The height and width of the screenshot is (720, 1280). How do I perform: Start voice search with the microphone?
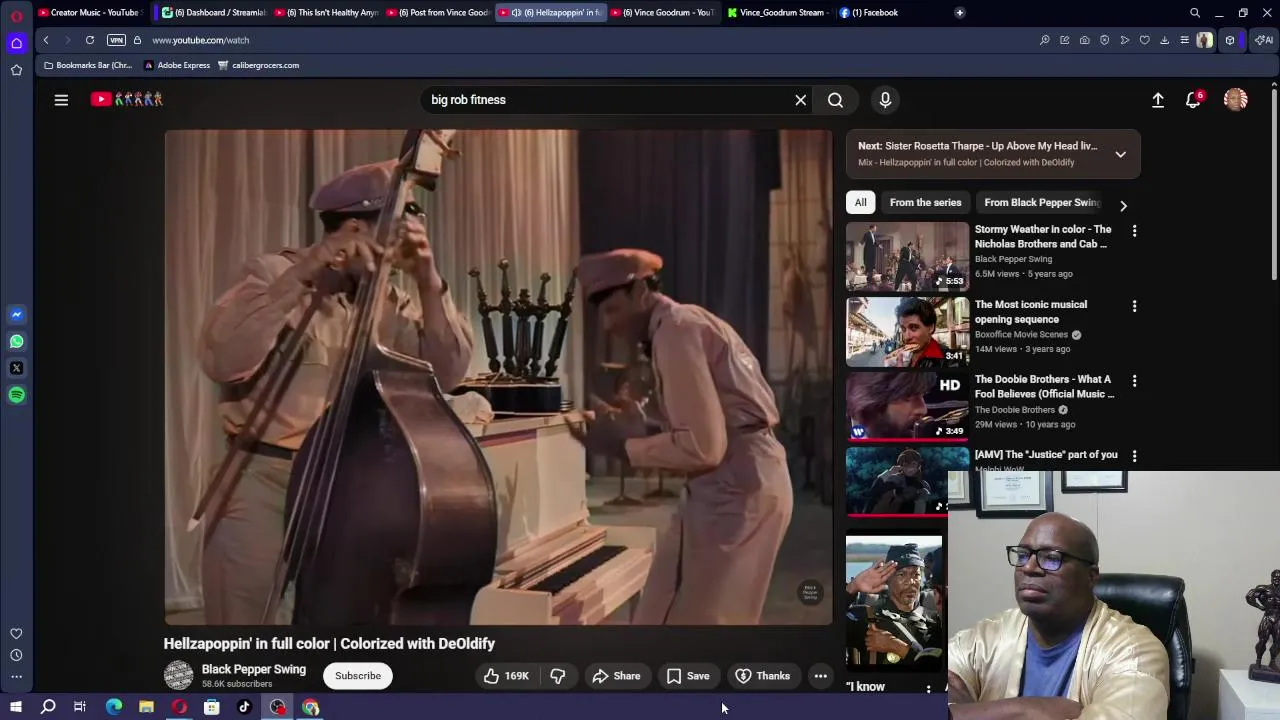pos(885,100)
